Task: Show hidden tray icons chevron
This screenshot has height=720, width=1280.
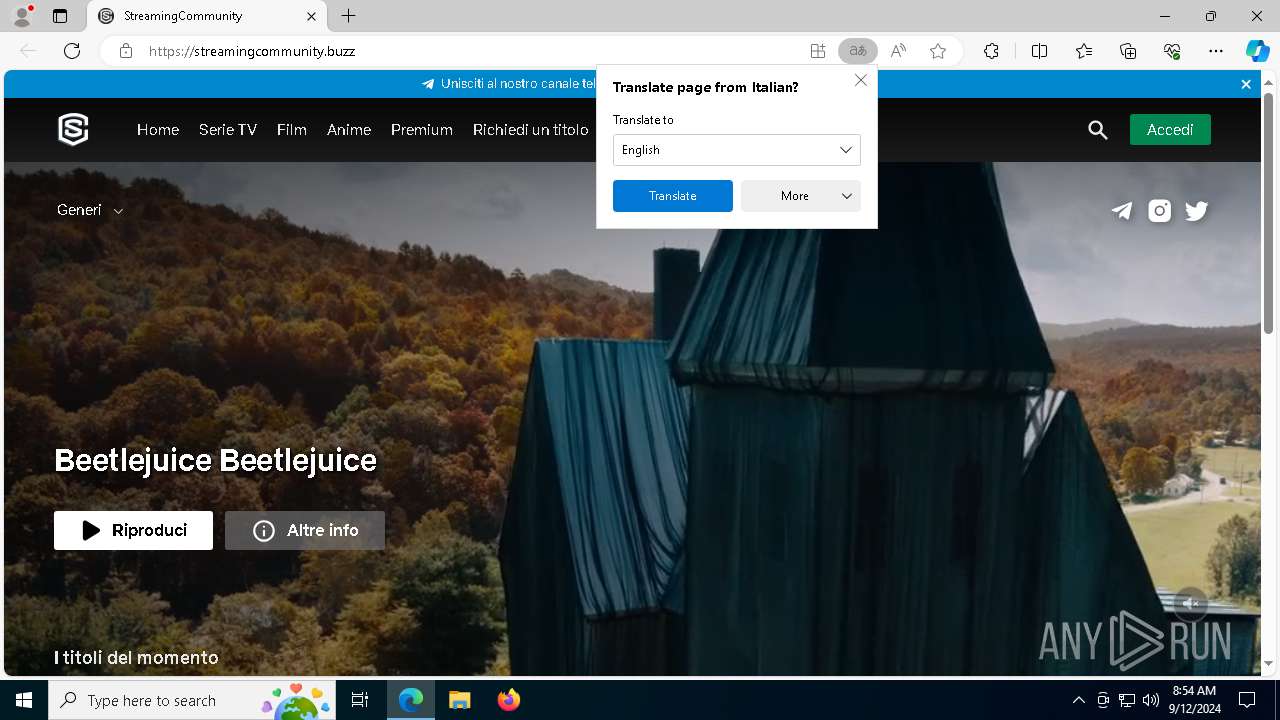Action: coord(1078,700)
